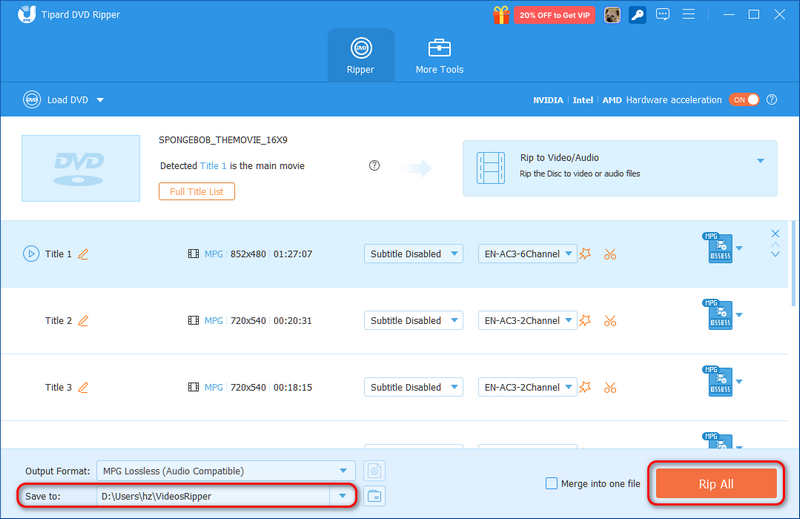
Task: Click the Title 1 main movie link
Action: [x=213, y=166]
